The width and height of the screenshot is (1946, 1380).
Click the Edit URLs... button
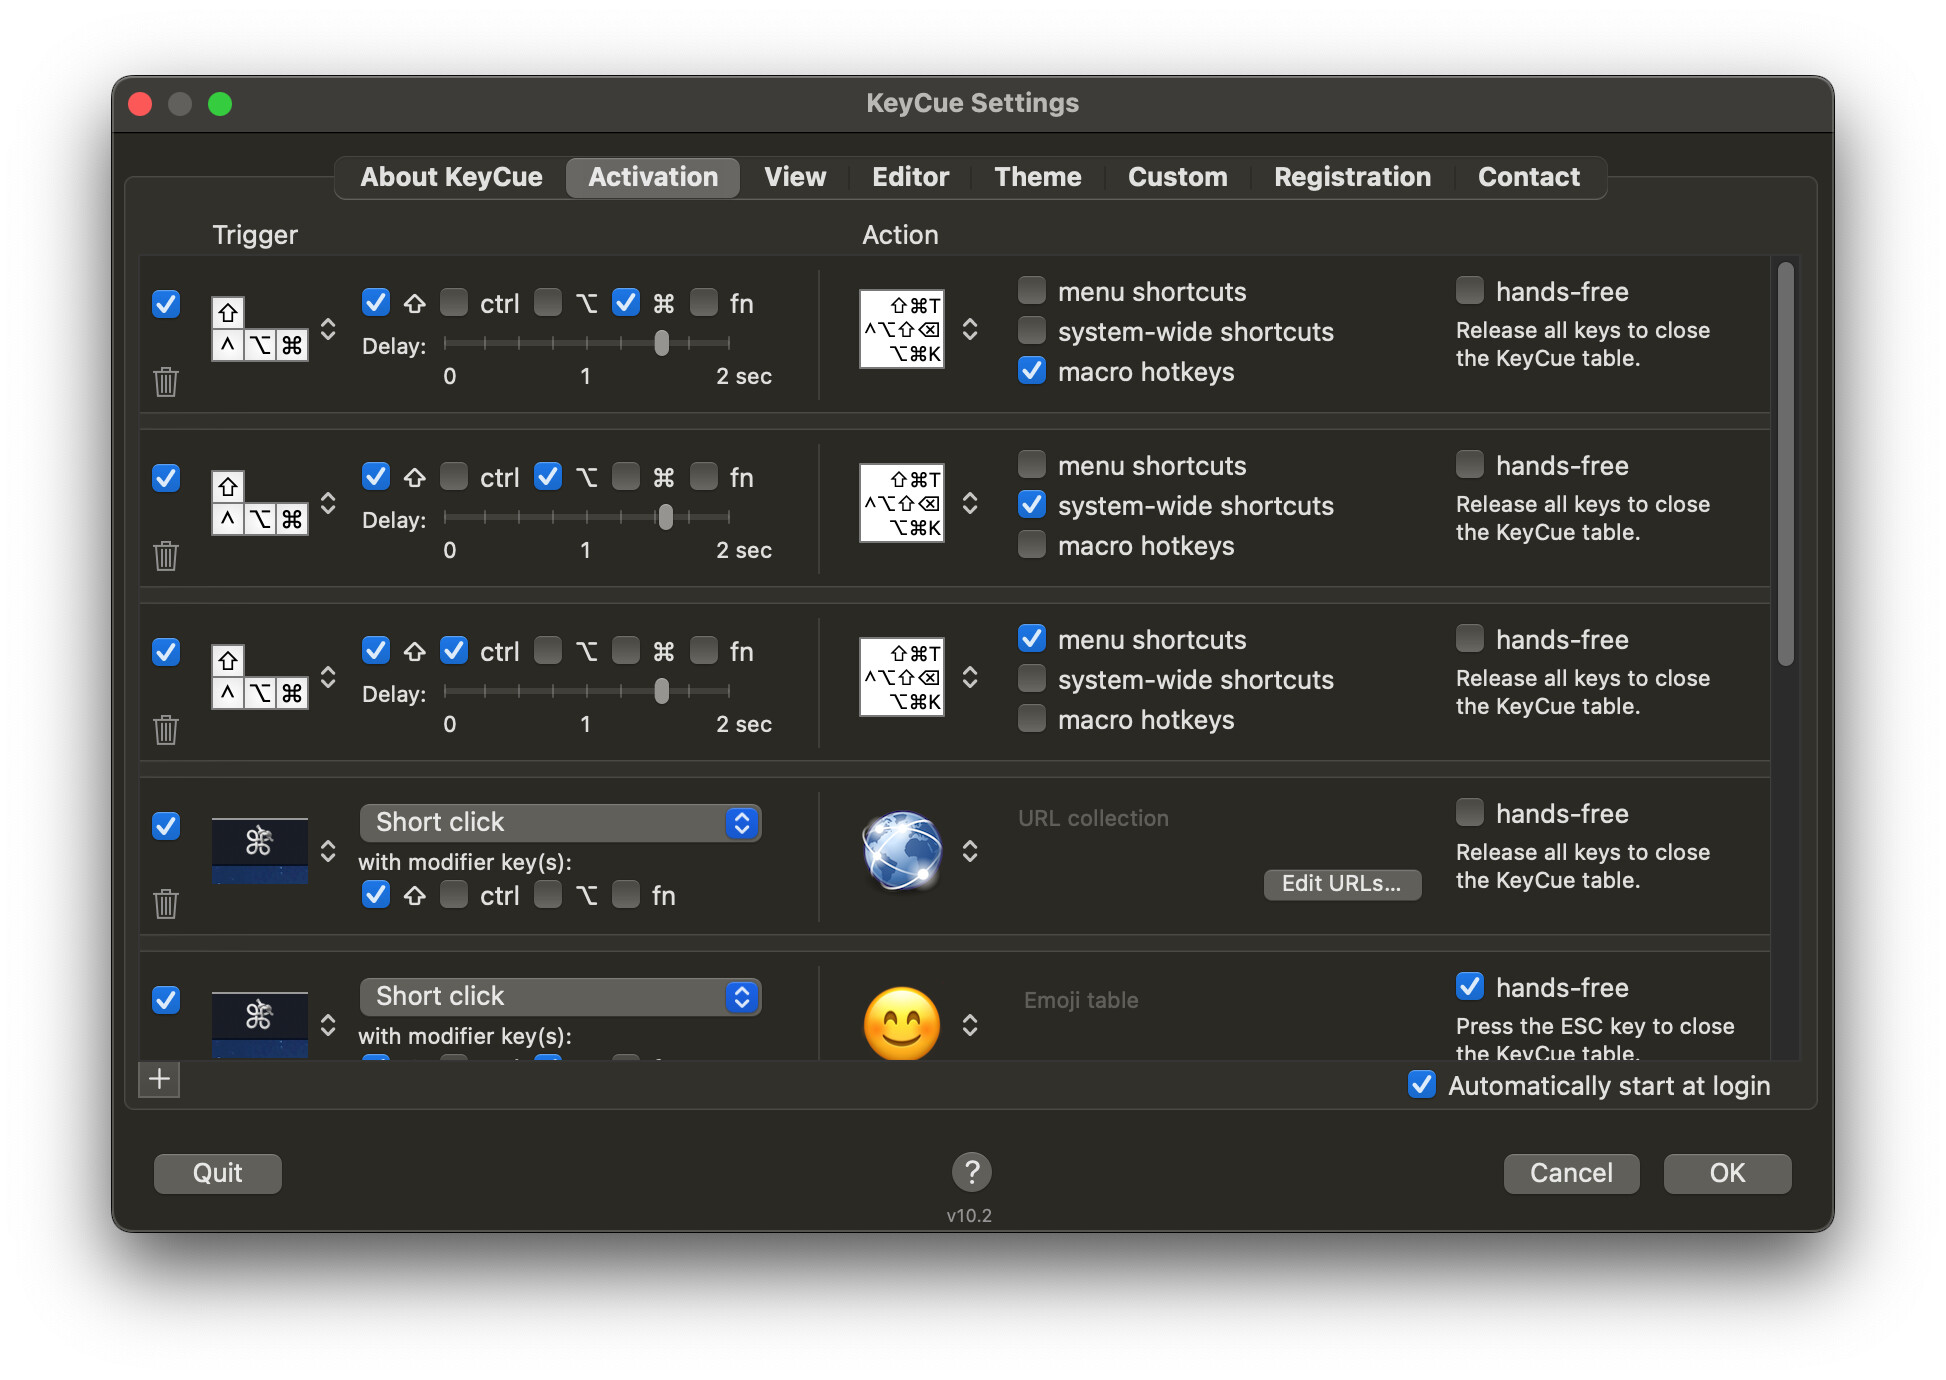pos(1342,883)
